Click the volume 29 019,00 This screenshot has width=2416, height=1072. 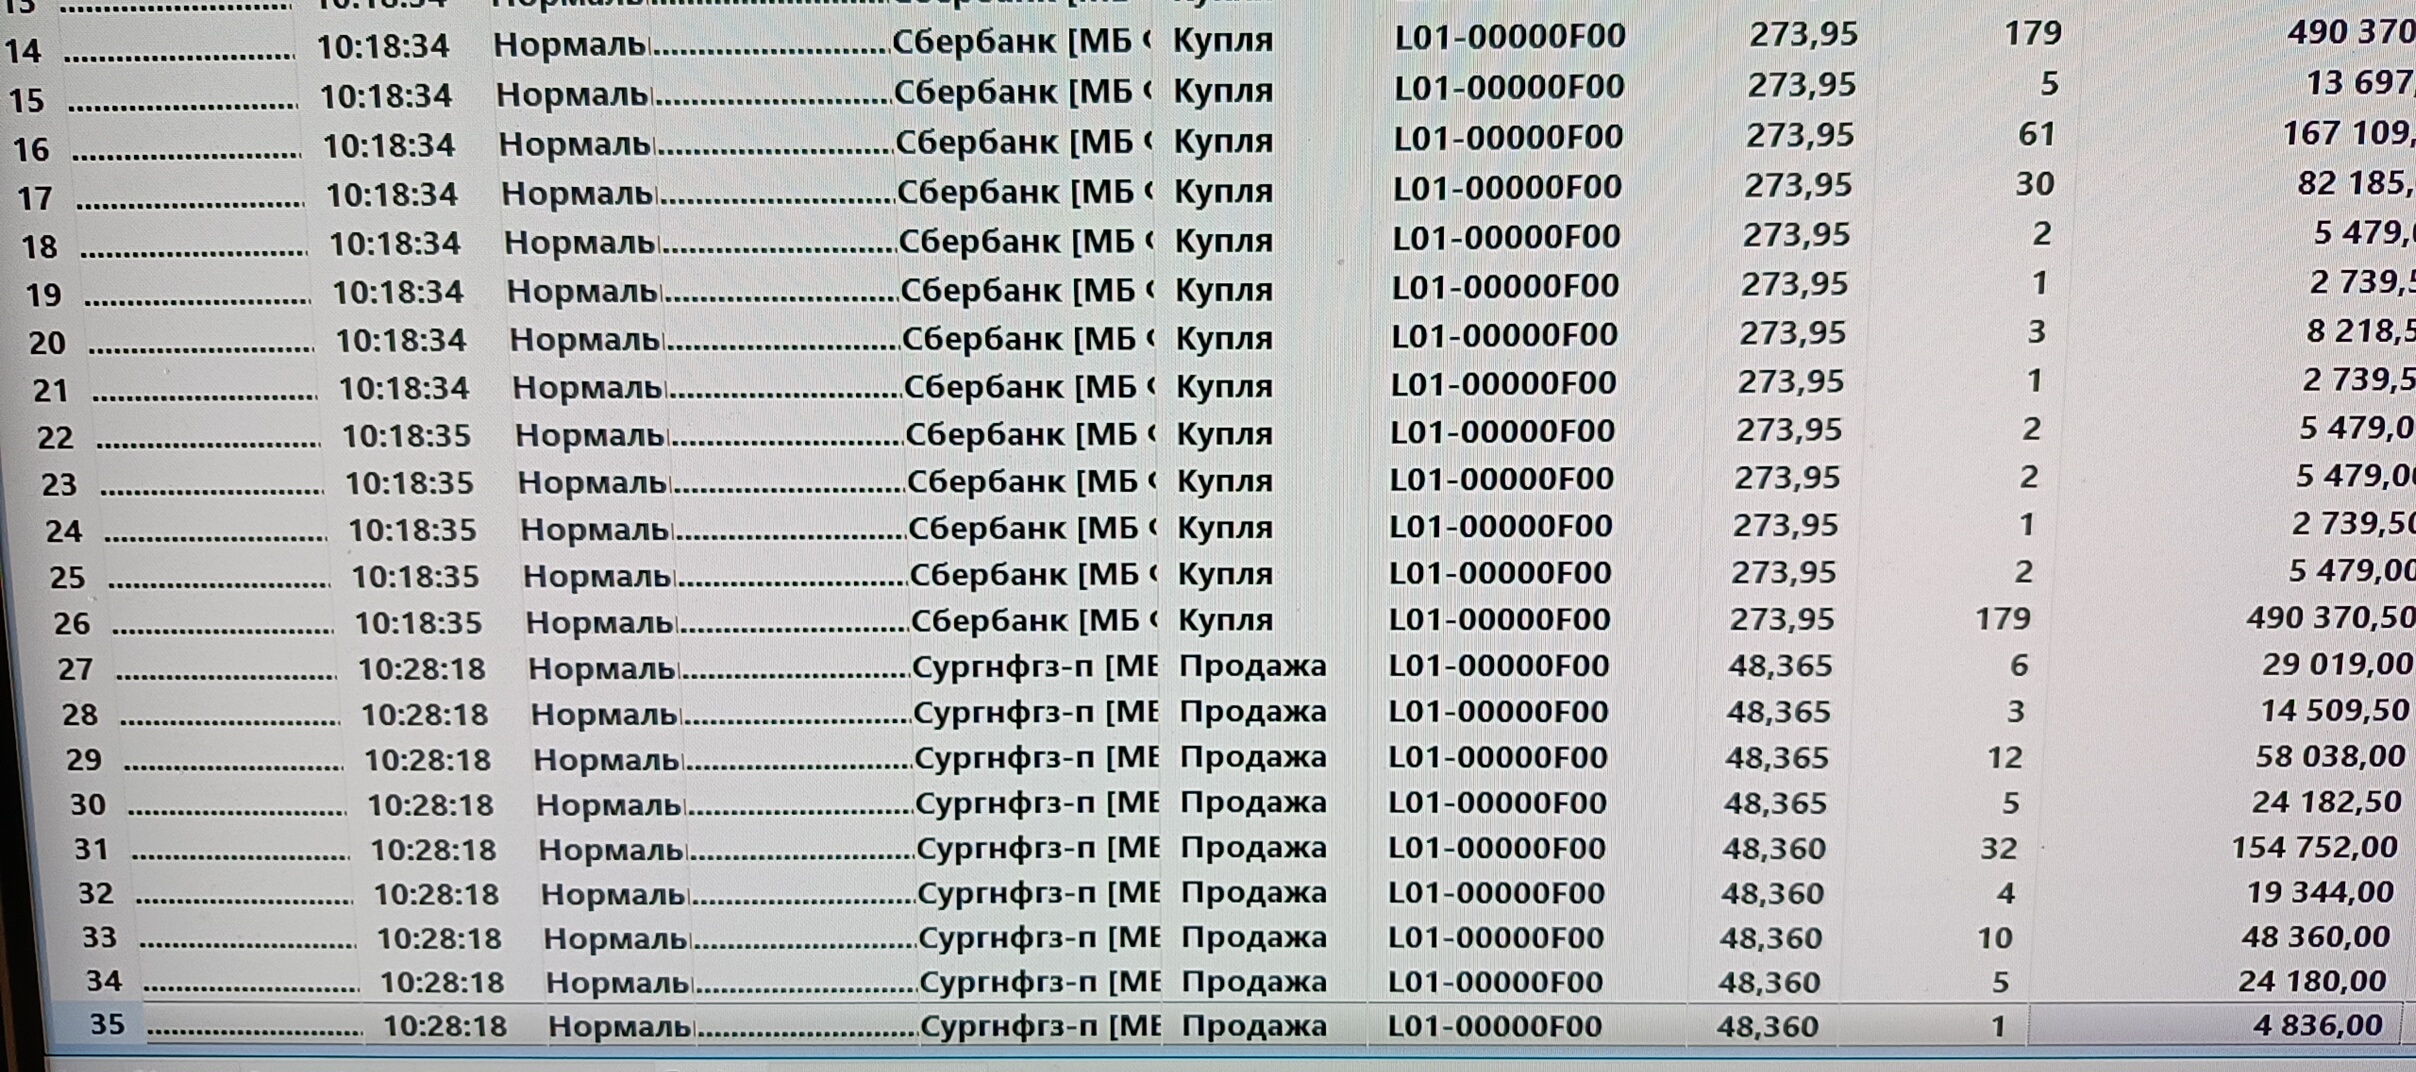coord(2338,665)
